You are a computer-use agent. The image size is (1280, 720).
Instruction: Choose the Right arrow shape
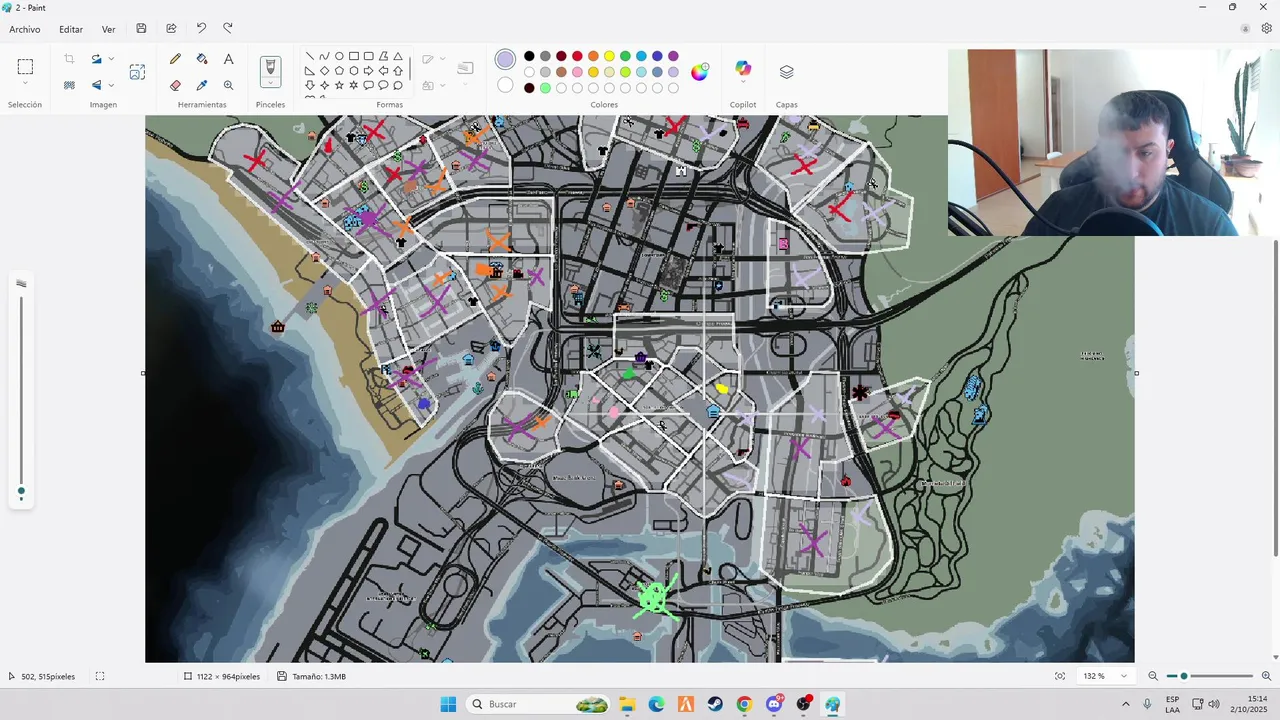click(368, 71)
